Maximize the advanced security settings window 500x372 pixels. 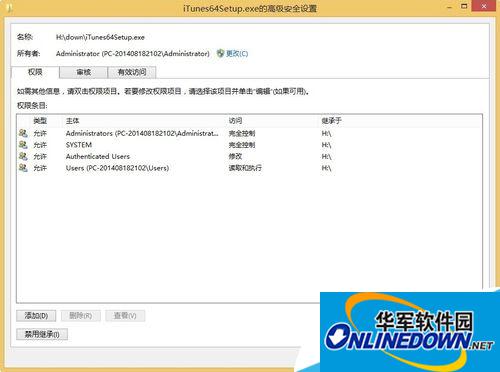464,6
